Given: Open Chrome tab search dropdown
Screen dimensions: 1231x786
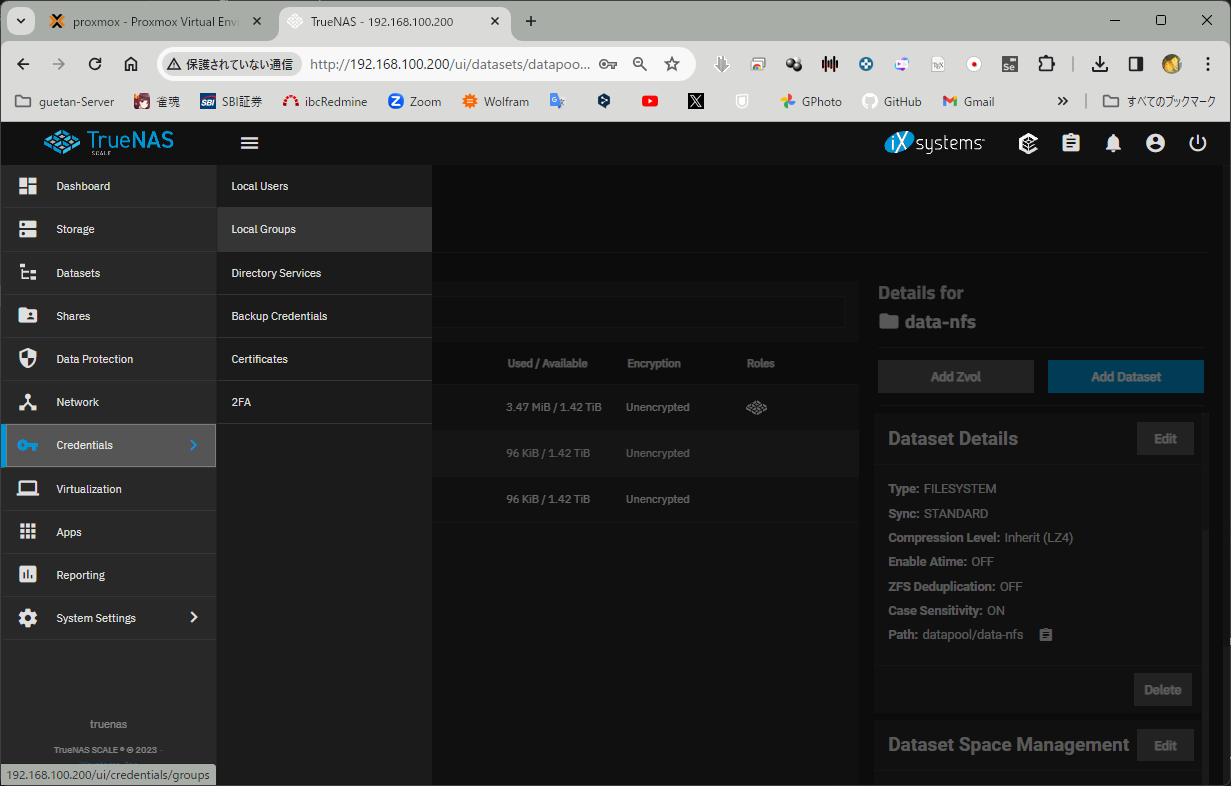Looking at the screenshot, I should (x=20, y=21).
